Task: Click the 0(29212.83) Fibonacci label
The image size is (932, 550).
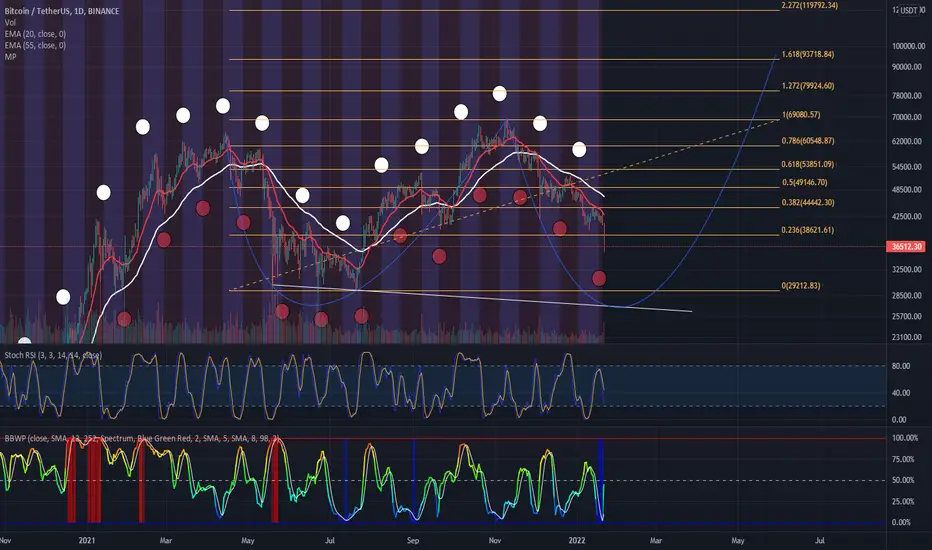Action: [801, 285]
